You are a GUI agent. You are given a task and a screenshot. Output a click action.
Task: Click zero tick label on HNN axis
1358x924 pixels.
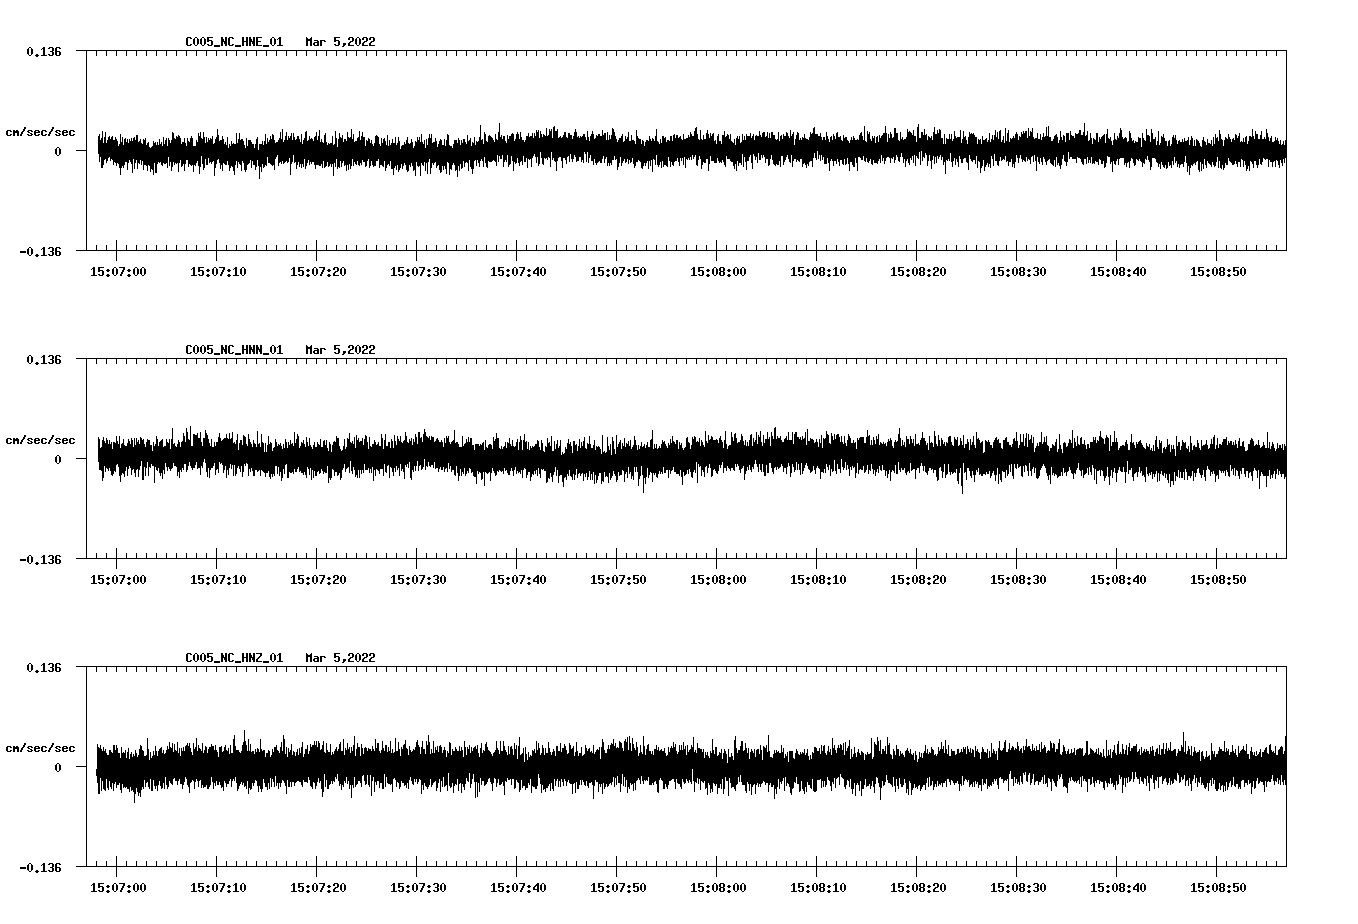58,459
